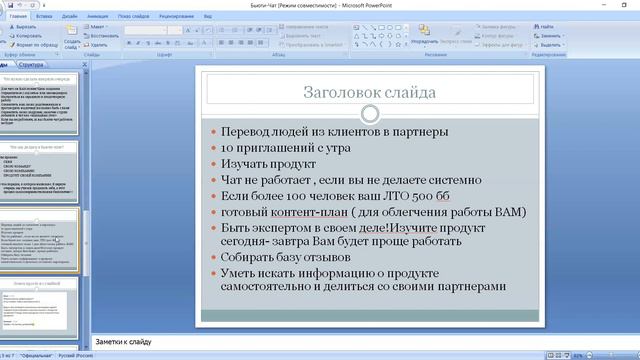Image resolution: width=640 pixels, height=360 pixels.
Task: Open the Рецензирование ribbon tab
Action: pyautogui.click(x=176, y=16)
